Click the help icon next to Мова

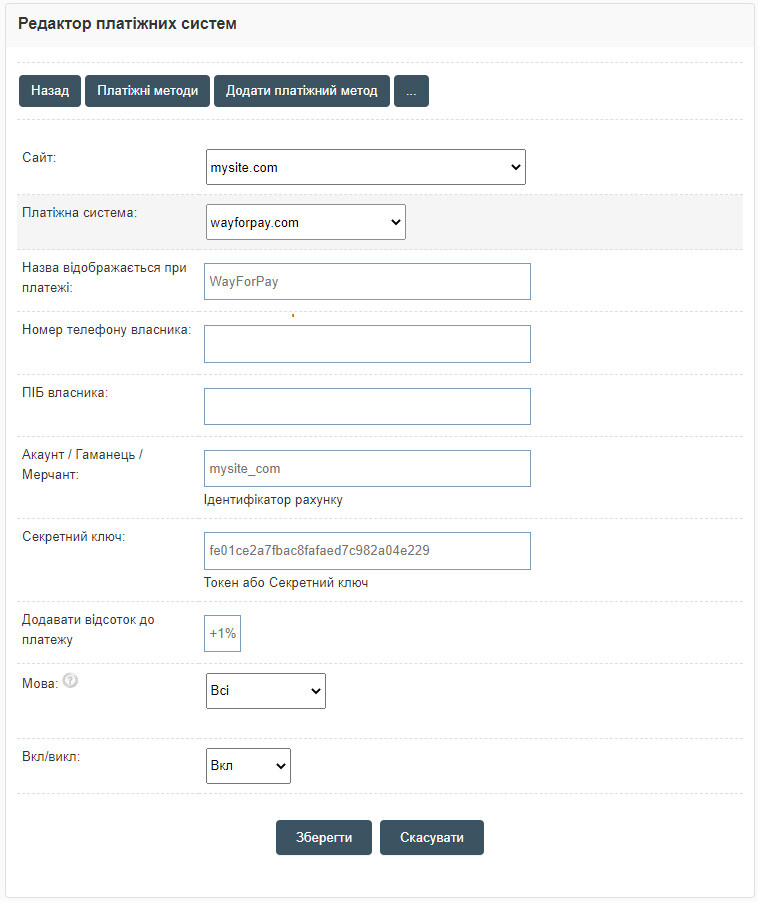(70, 681)
